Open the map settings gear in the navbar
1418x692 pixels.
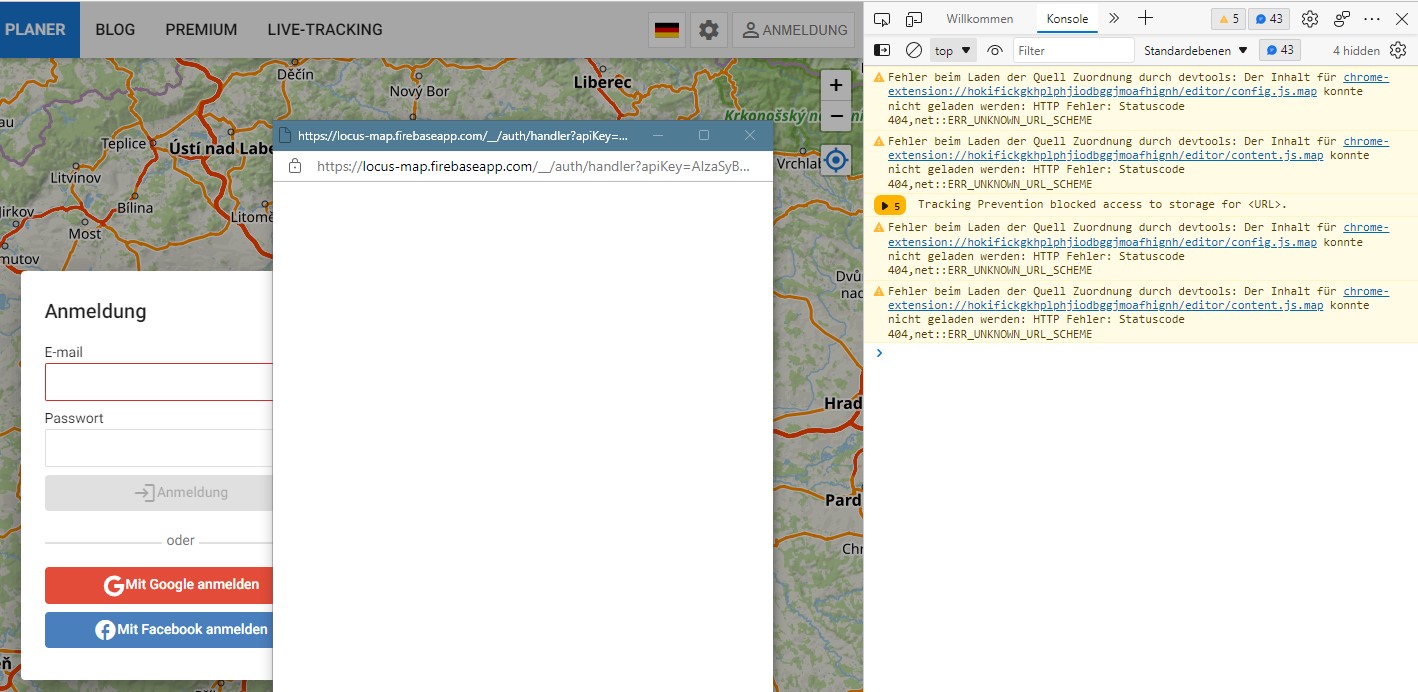(x=708, y=30)
